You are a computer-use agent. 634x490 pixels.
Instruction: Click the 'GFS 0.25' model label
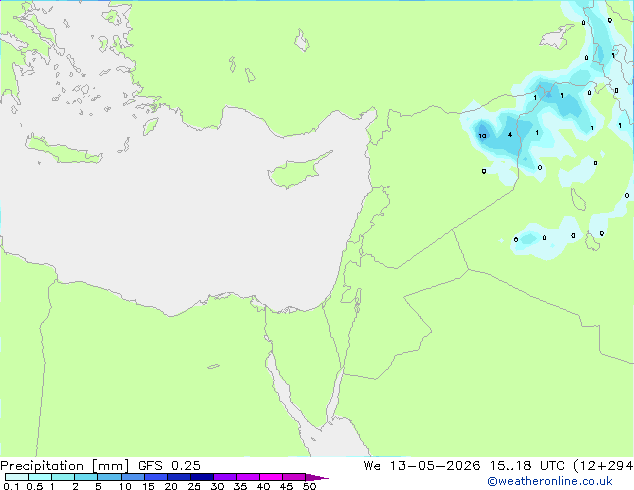coord(169,466)
